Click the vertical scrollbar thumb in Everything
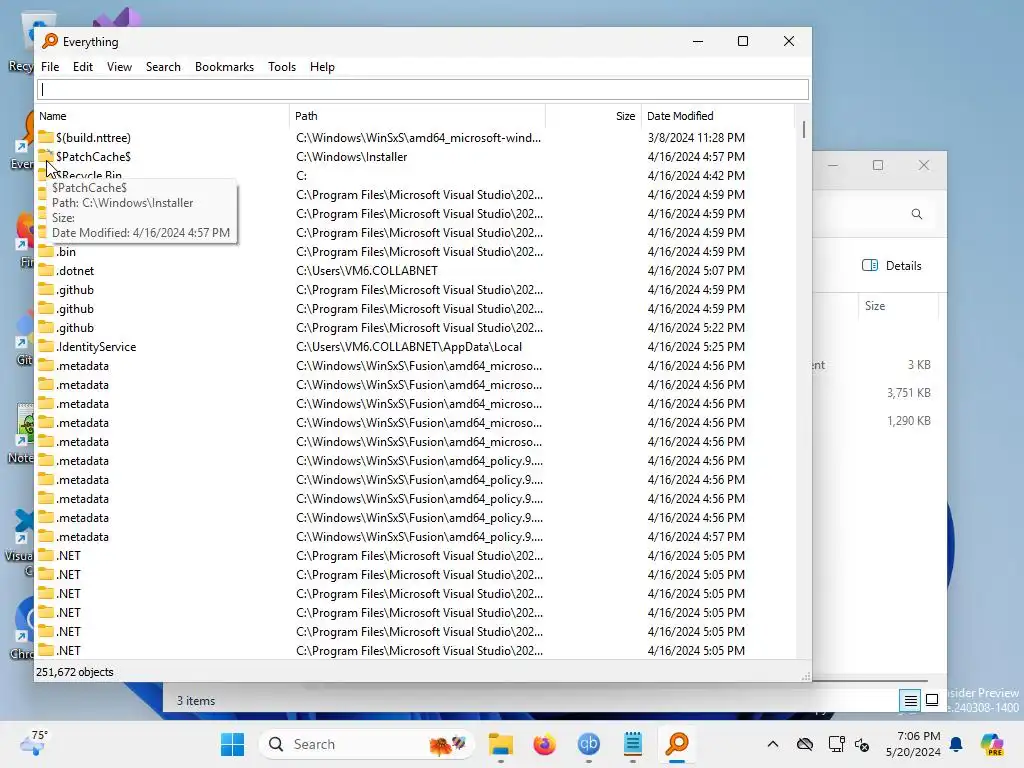The image size is (1024, 768). (x=803, y=129)
